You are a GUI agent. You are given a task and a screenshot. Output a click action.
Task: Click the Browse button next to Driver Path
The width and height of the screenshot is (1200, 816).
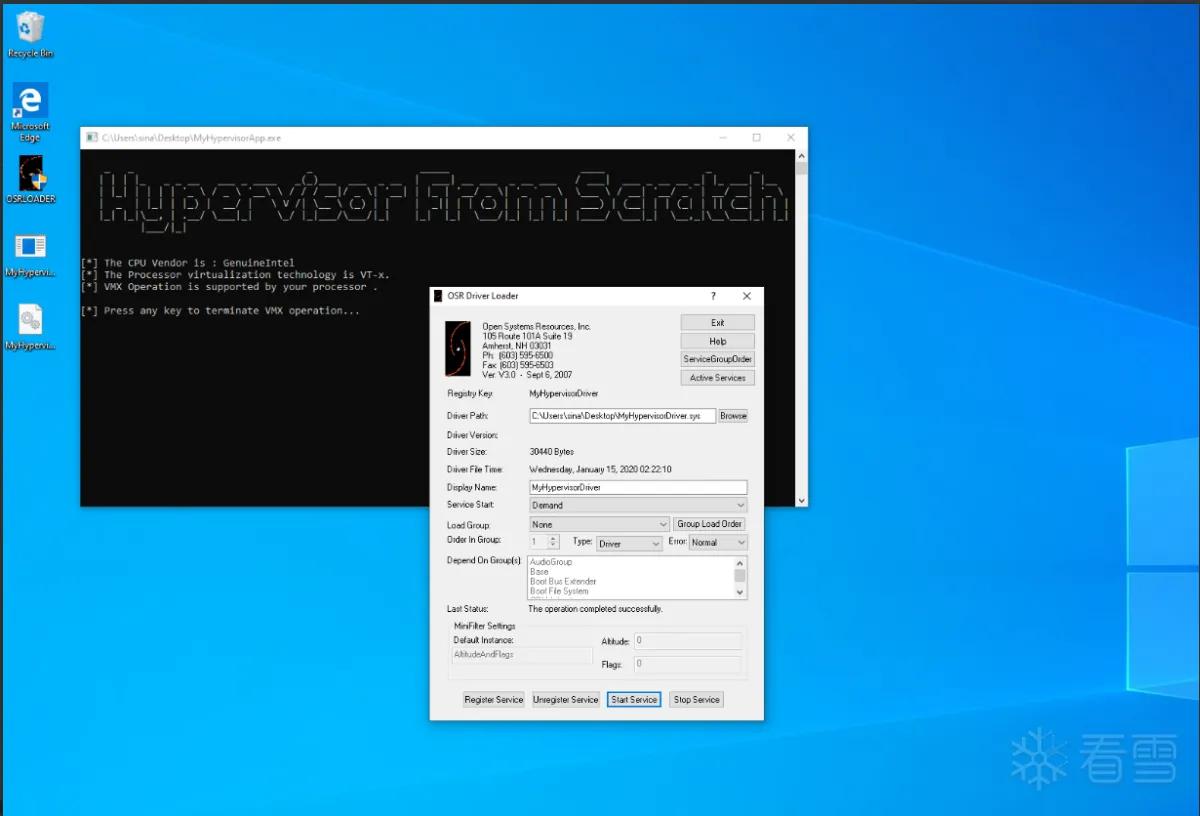pos(733,416)
